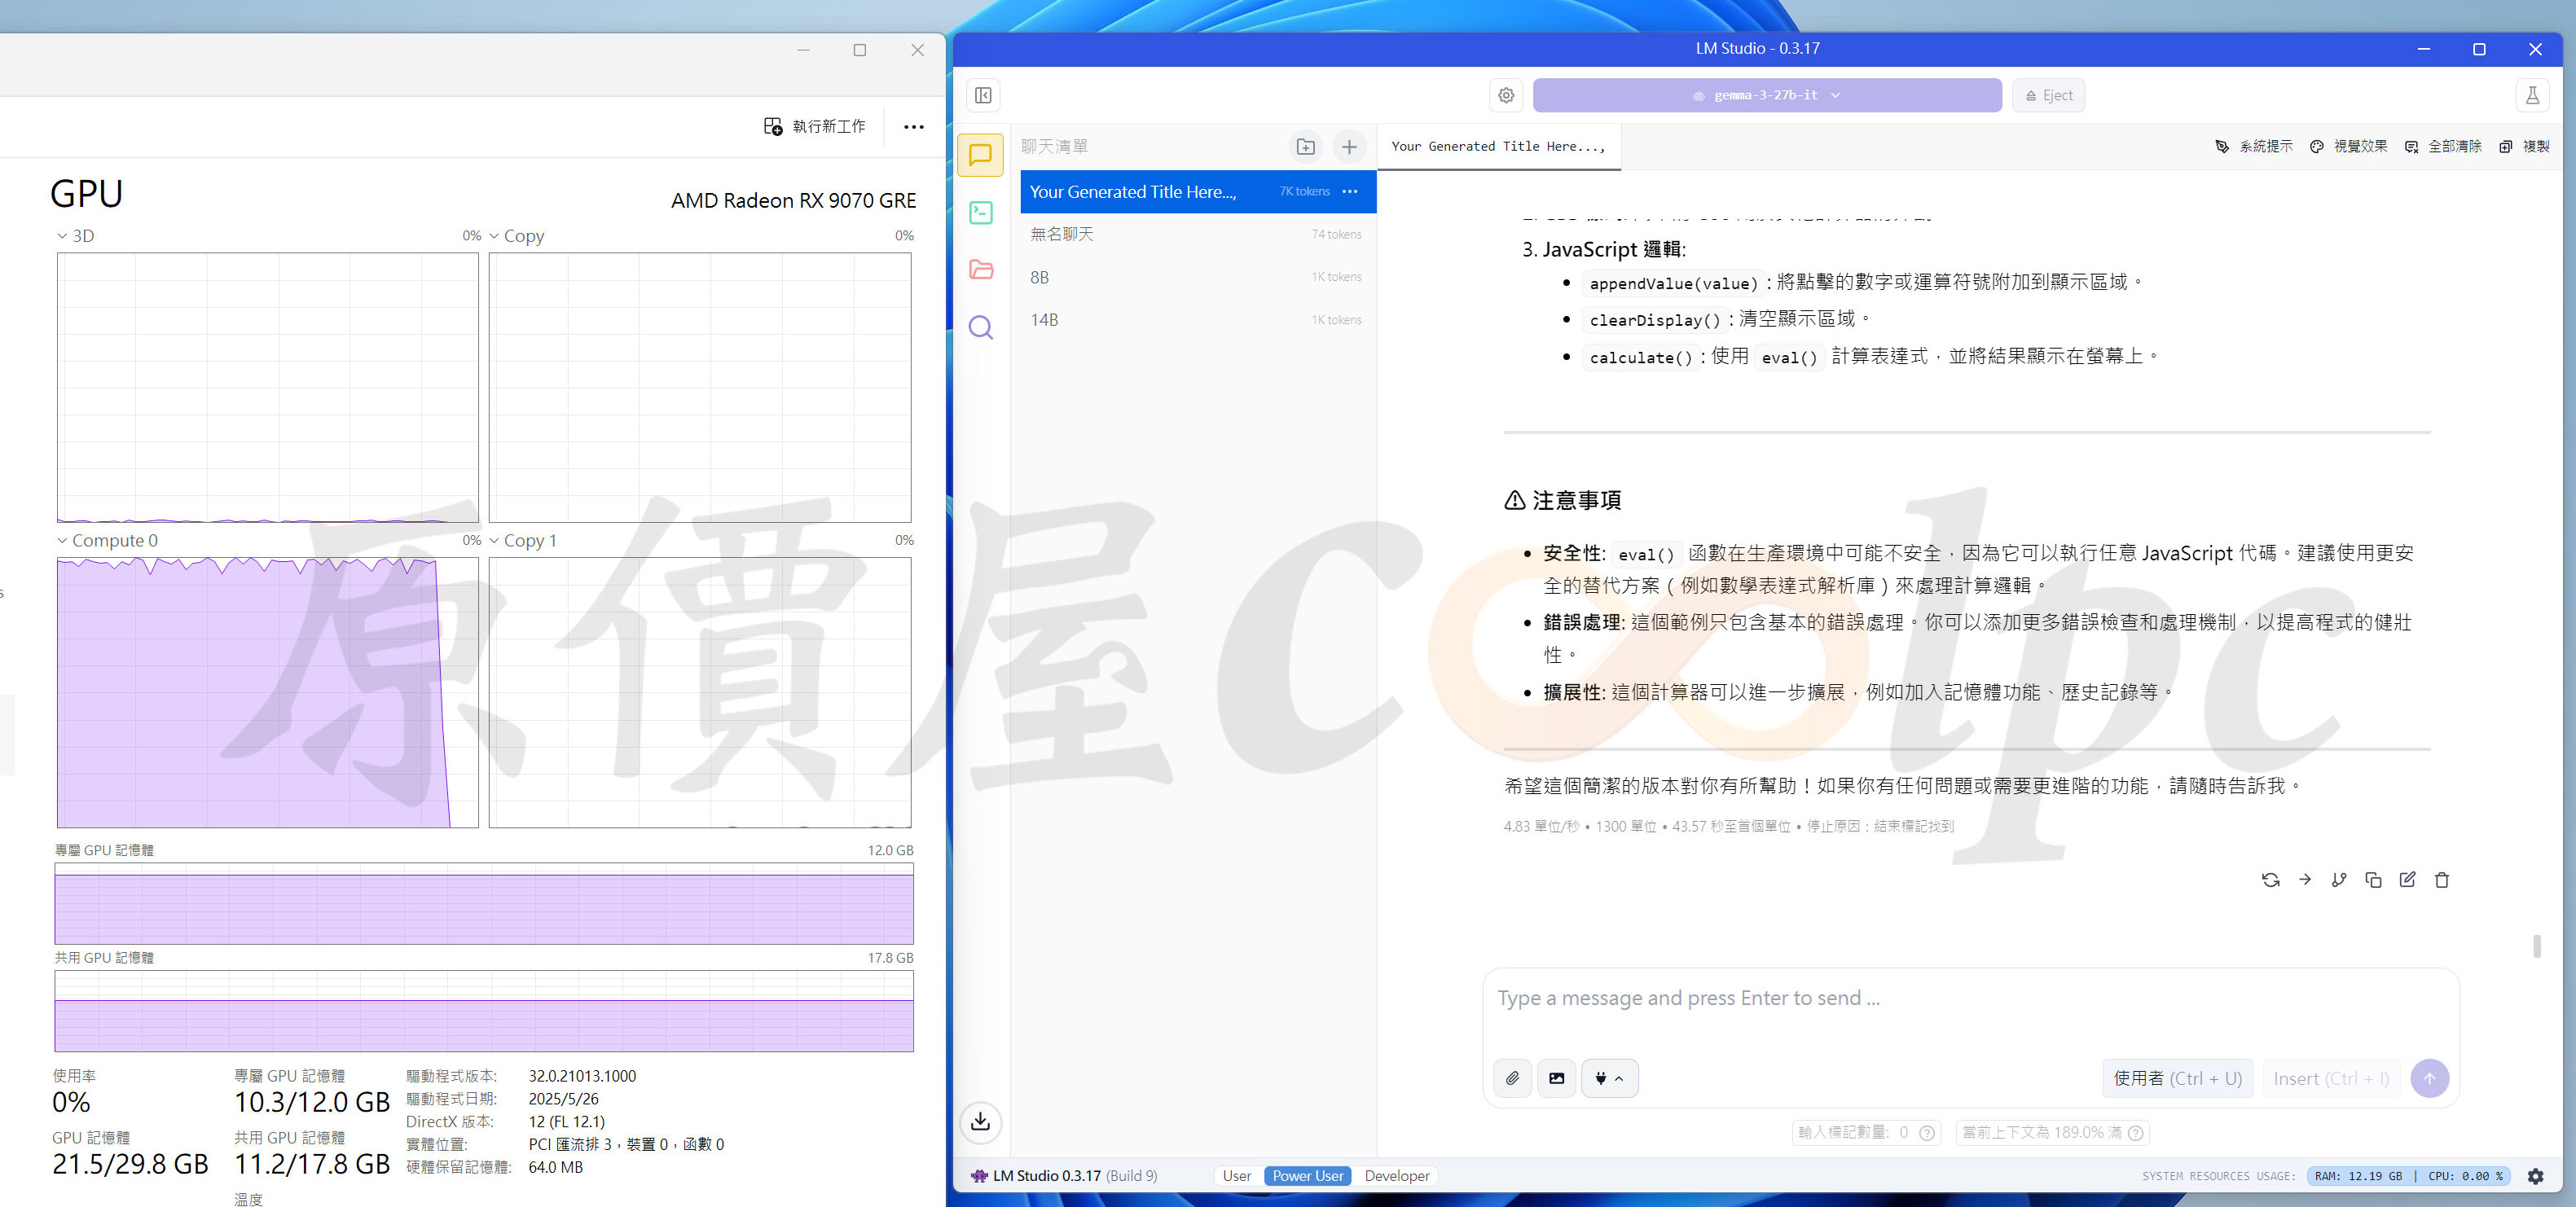The image size is (2576, 1207).
Task: Toggle sender role 使用者 (Ctrl + U)
Action: click(2177, 1078)
